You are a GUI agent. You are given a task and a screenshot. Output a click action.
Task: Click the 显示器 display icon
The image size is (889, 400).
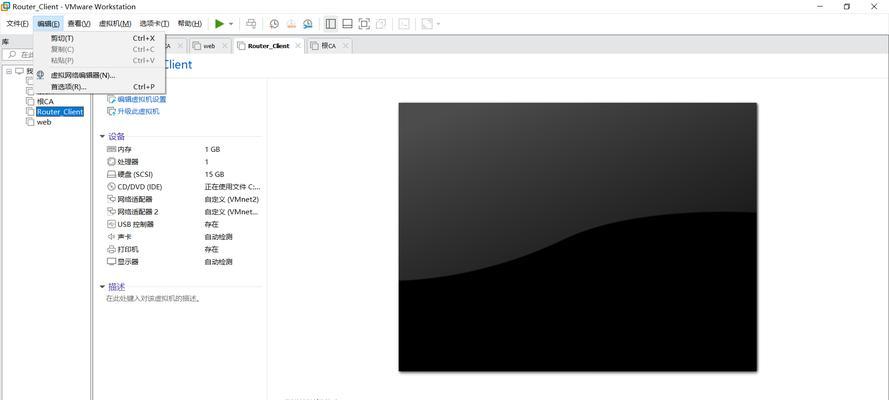click(111, 262)
